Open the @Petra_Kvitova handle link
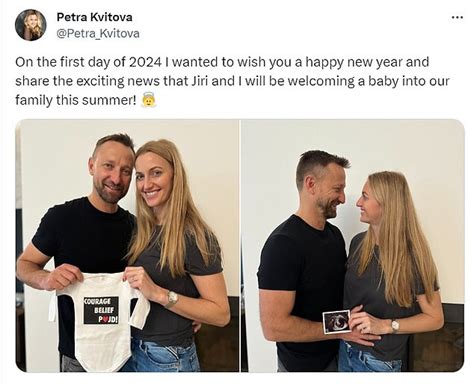 (x=98, y=34)
